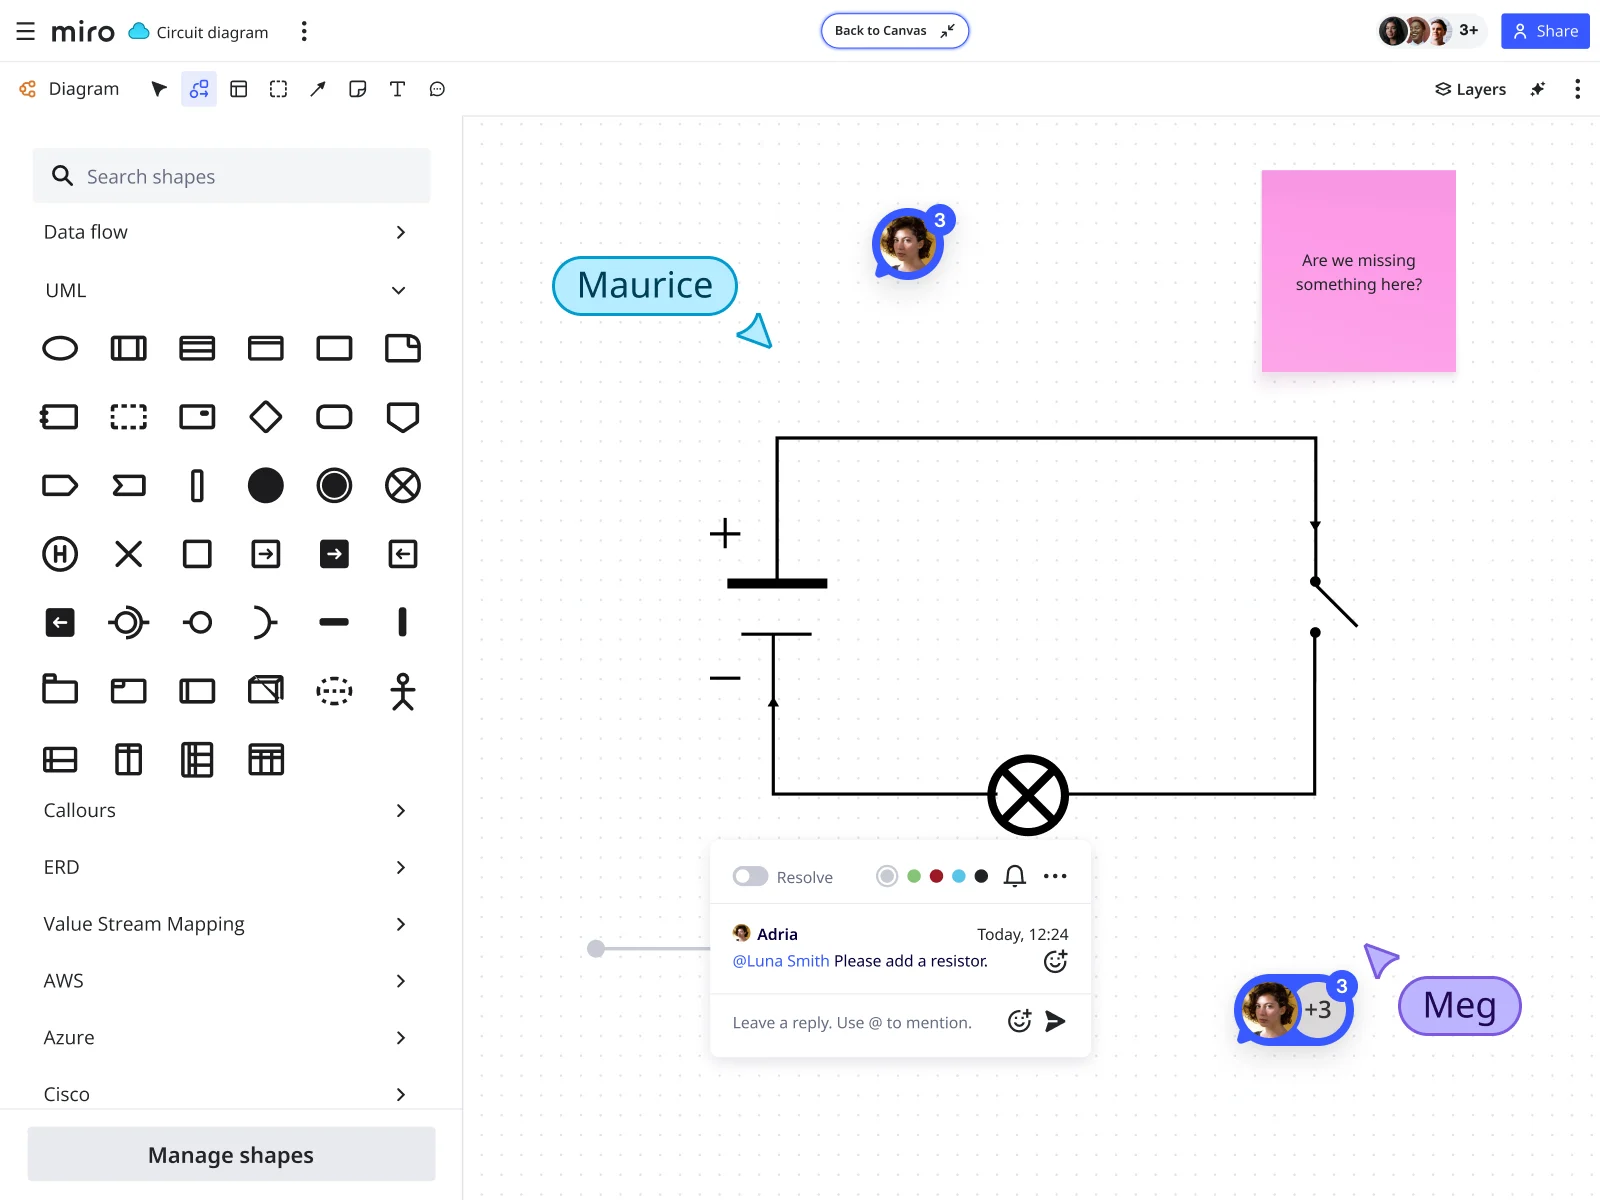Pick the UML ellipse shape
The image size is (1600, 1200).
60,348
